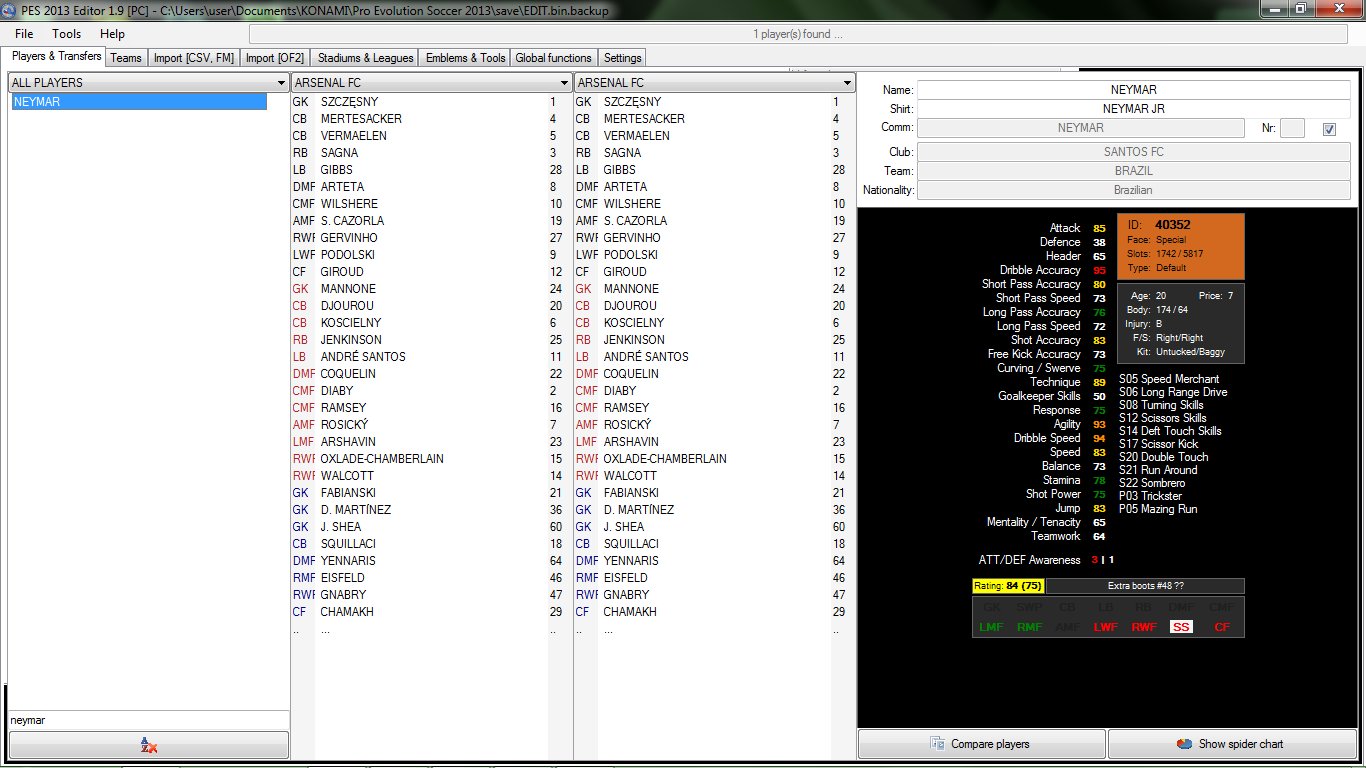Image resolution: width=1366 pixels, height=768 pixels.
Task: Toggle the RWF position cell
Action: (1144, 627)
